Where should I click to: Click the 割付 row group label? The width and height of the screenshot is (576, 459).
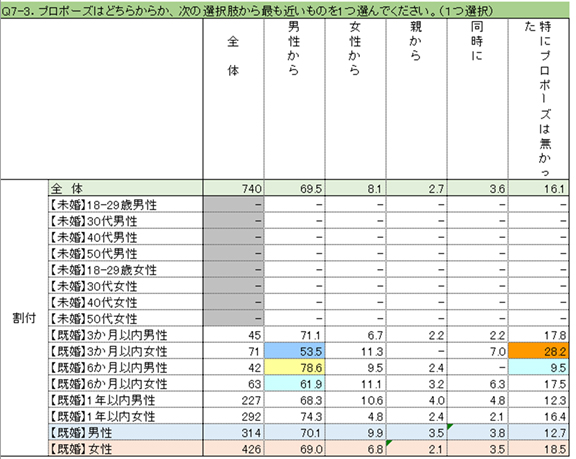click(x=24, y=318)
